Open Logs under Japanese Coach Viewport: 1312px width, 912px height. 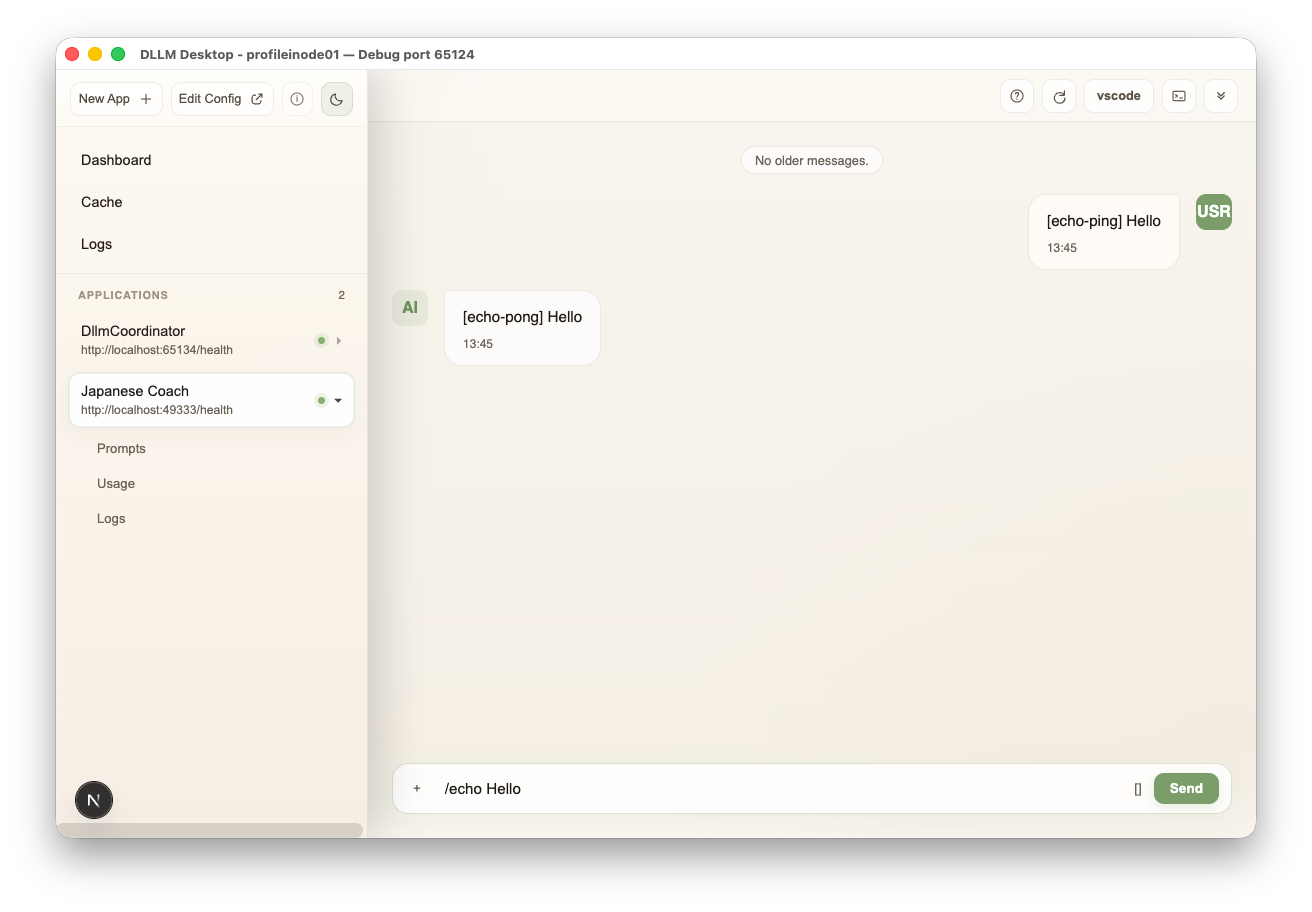pos(111,518)
